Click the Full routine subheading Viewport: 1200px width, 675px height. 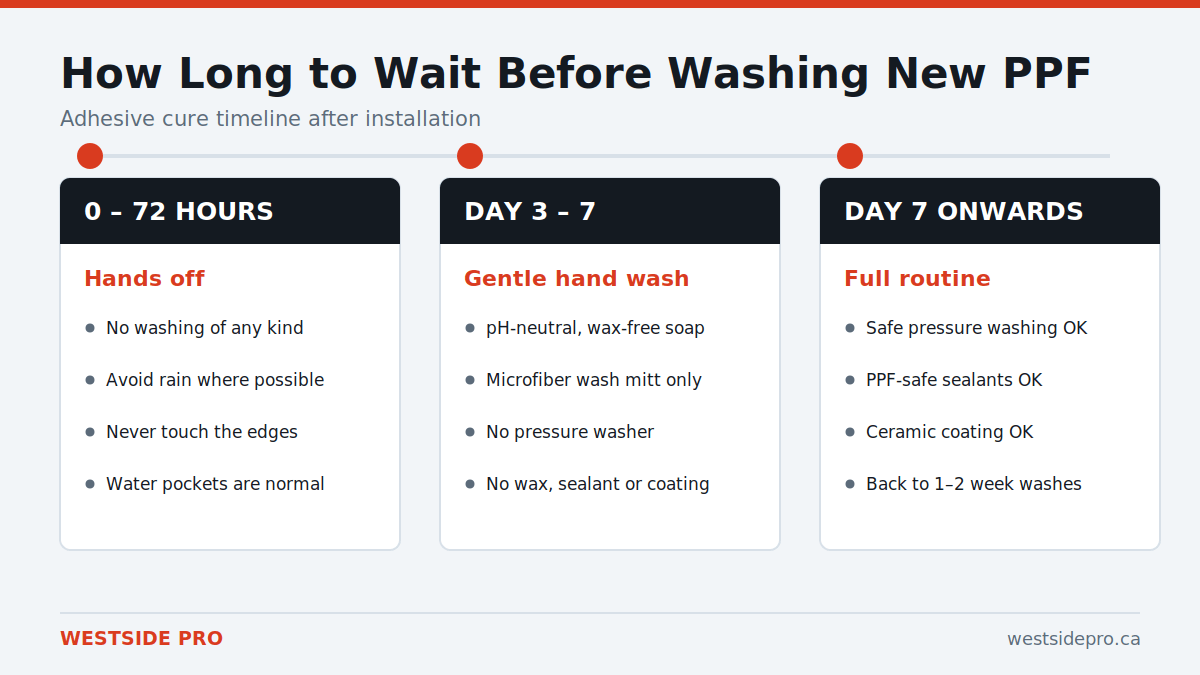(917, 279)
